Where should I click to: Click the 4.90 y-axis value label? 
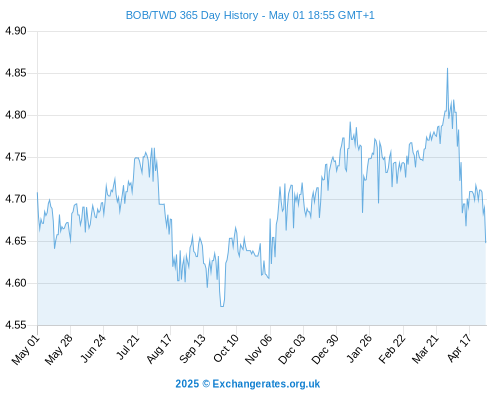click(15, 31)
